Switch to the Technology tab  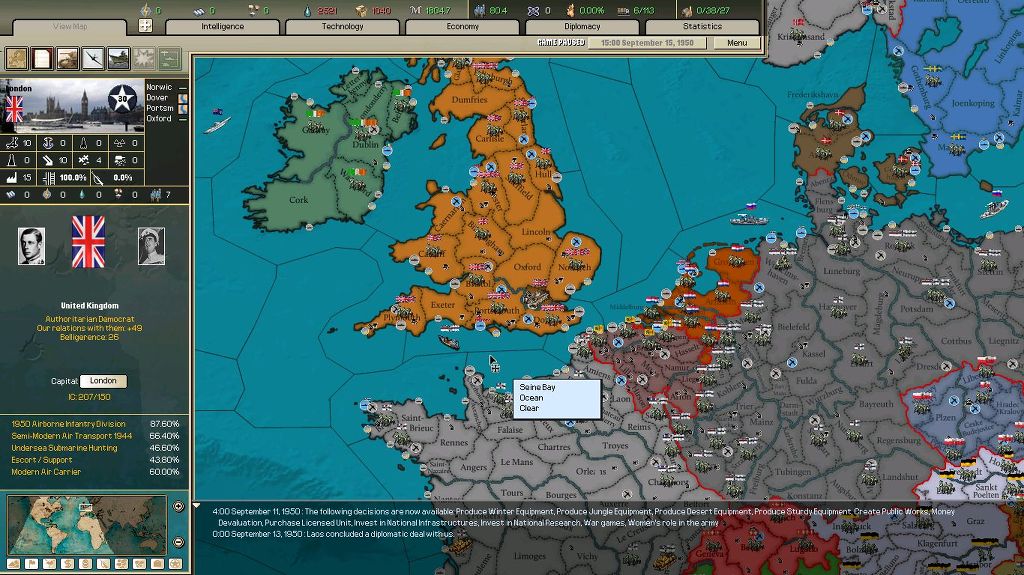[x=342, y=27]
